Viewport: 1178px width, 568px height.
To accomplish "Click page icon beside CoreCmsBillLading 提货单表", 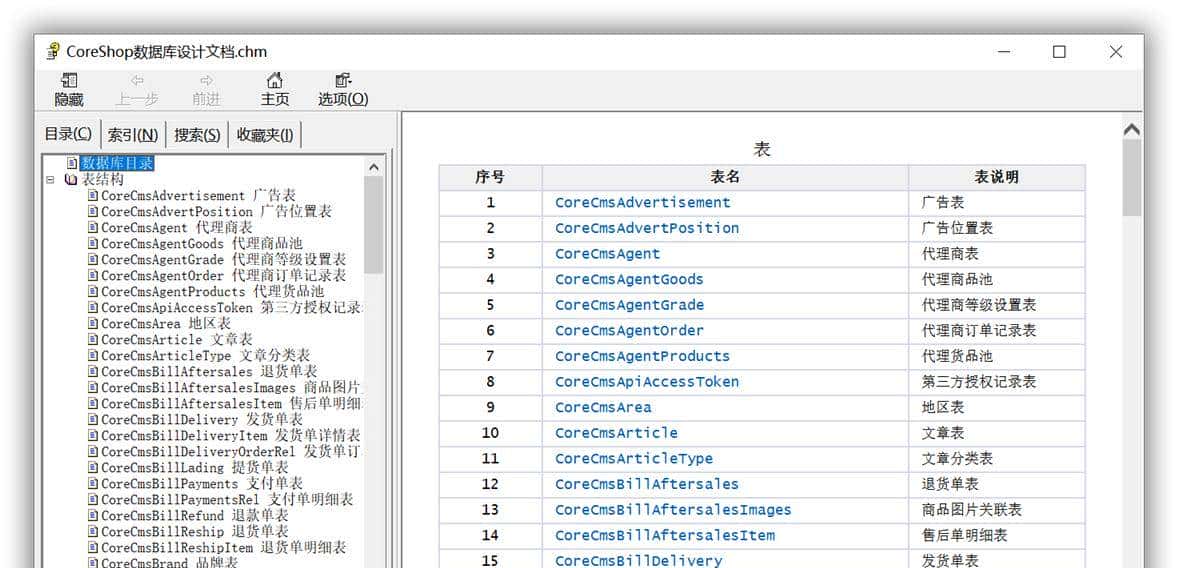I will [x=93, y=467].
